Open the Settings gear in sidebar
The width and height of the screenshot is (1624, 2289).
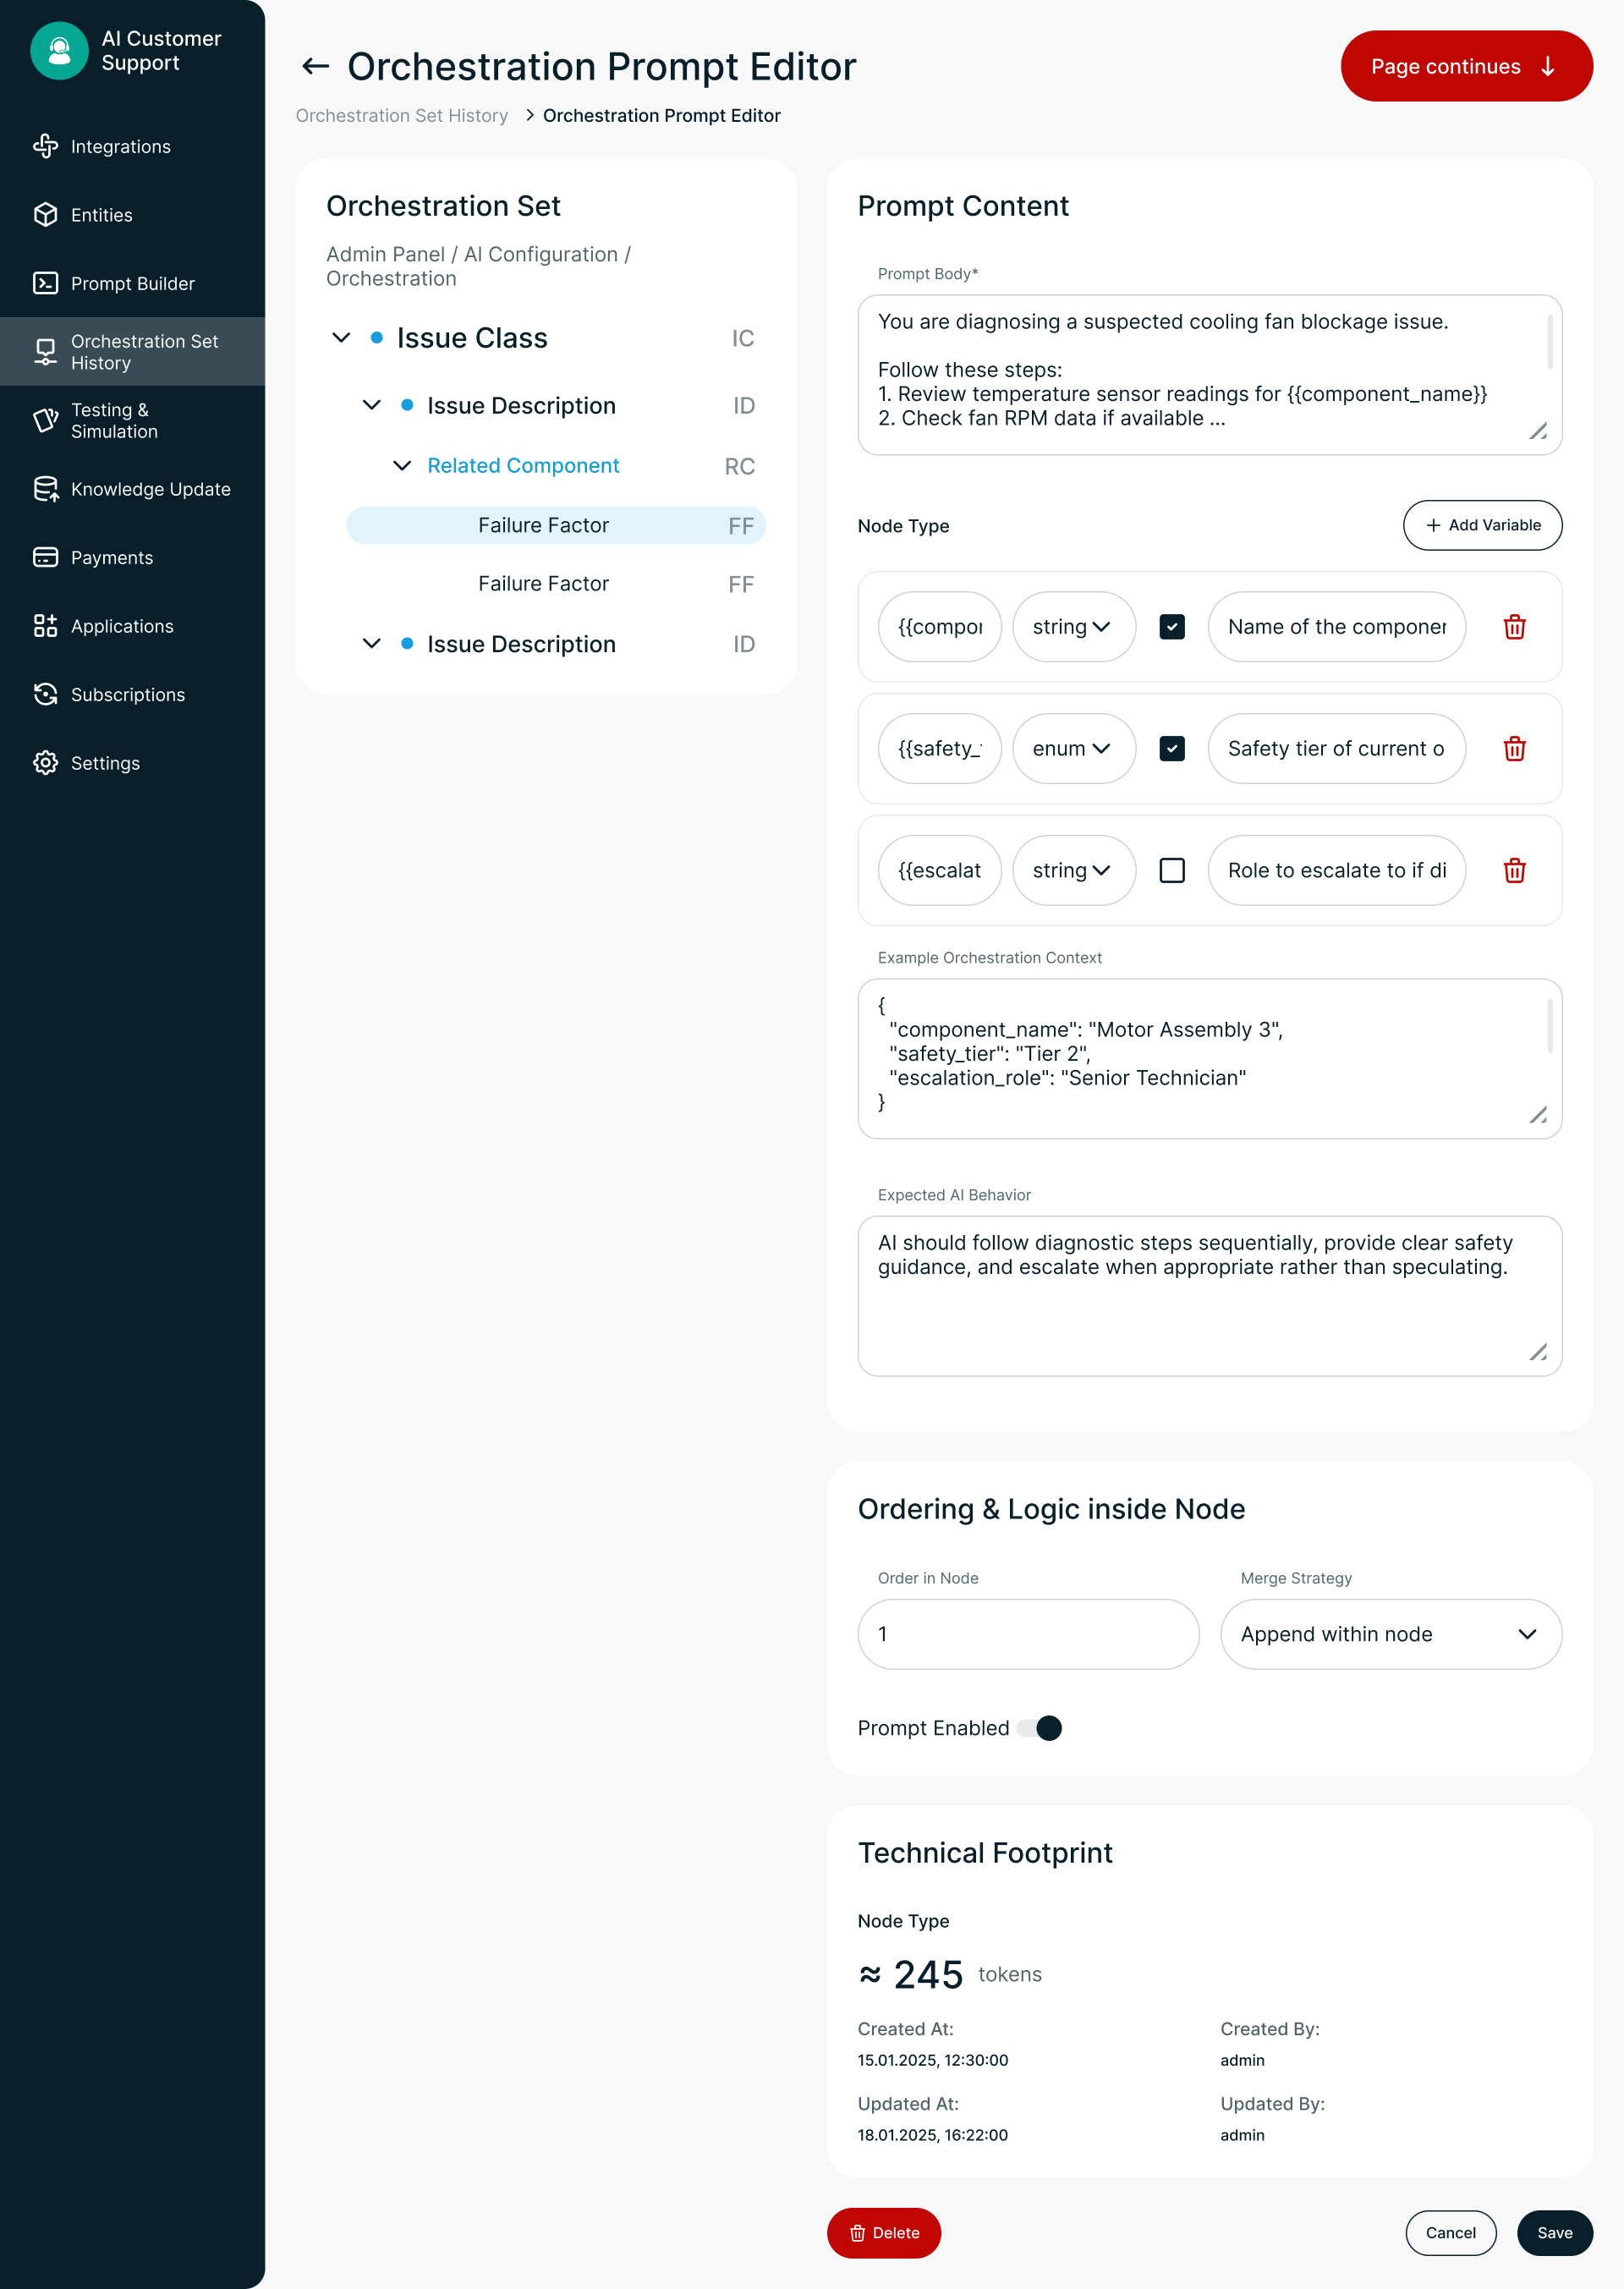(x=46, y=763)
